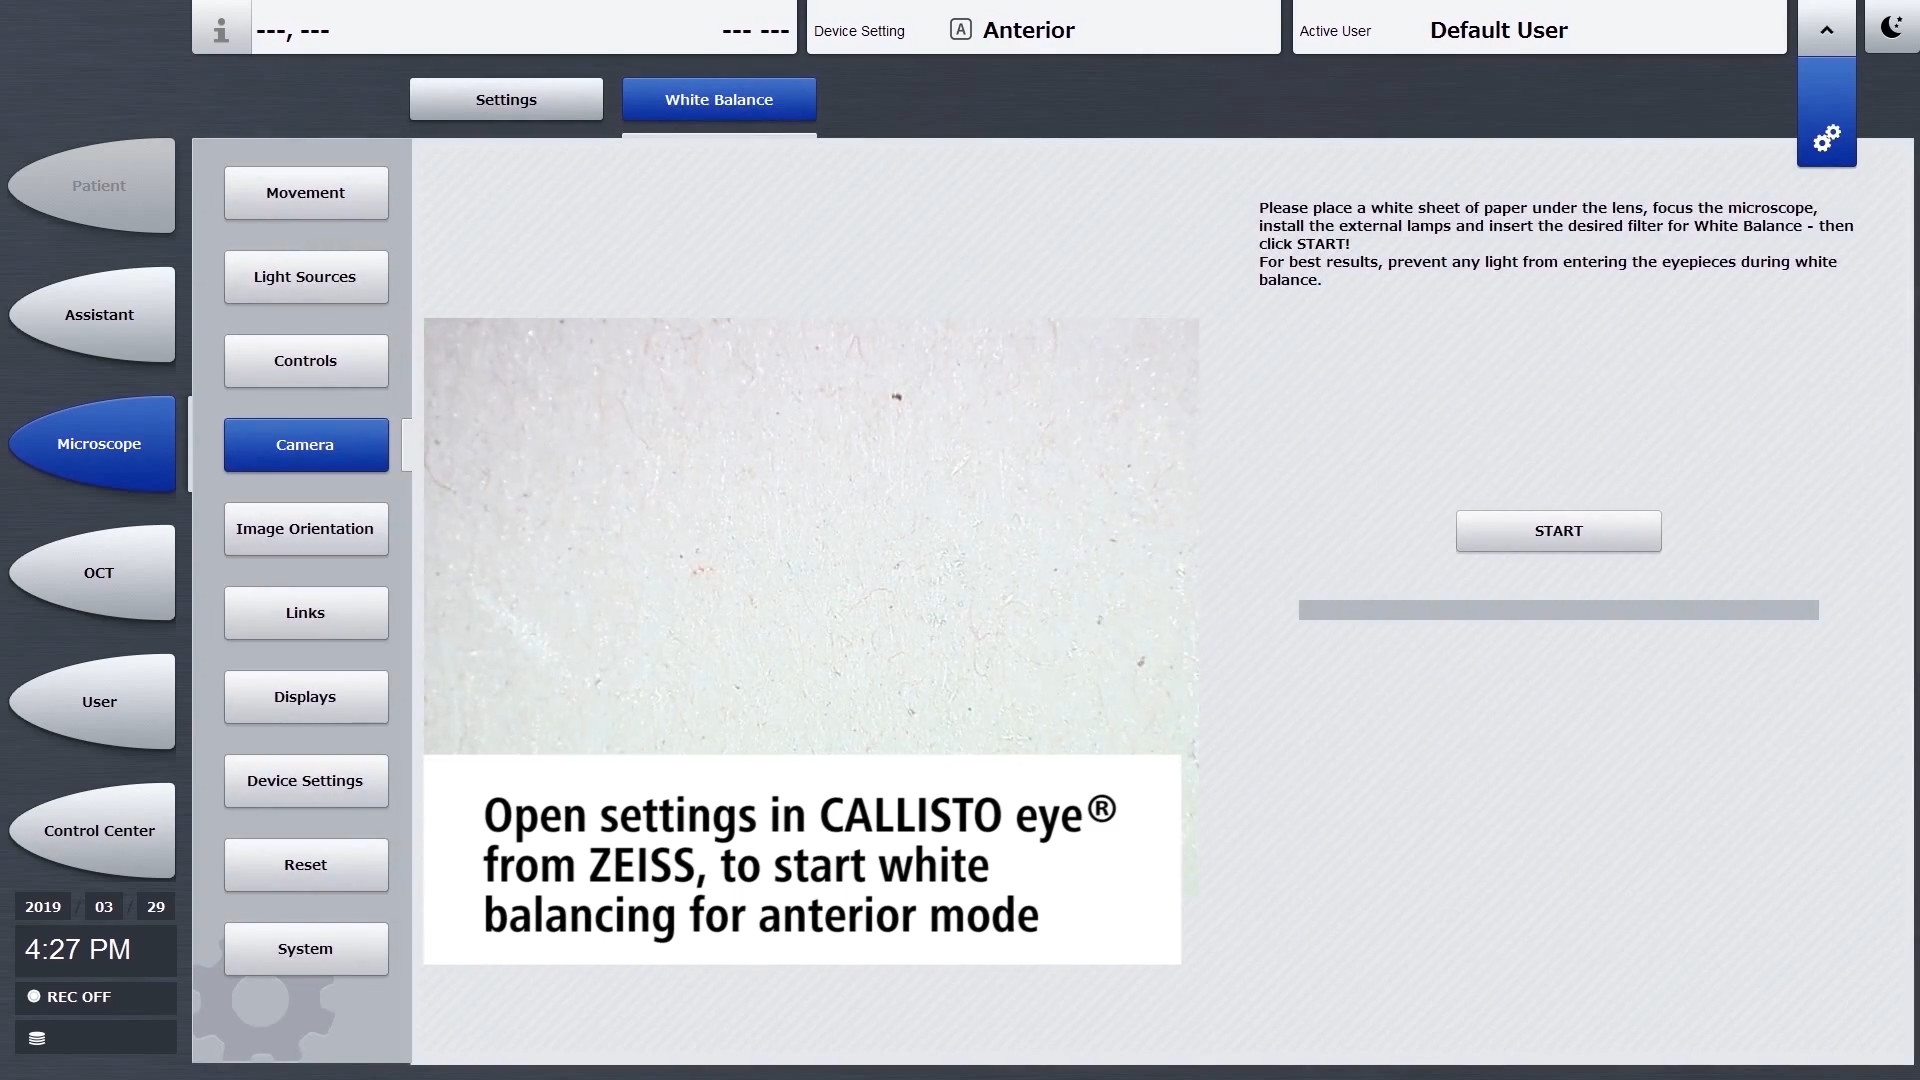Open Displays settings
1920x1080 pixels.
pos(306,697)
